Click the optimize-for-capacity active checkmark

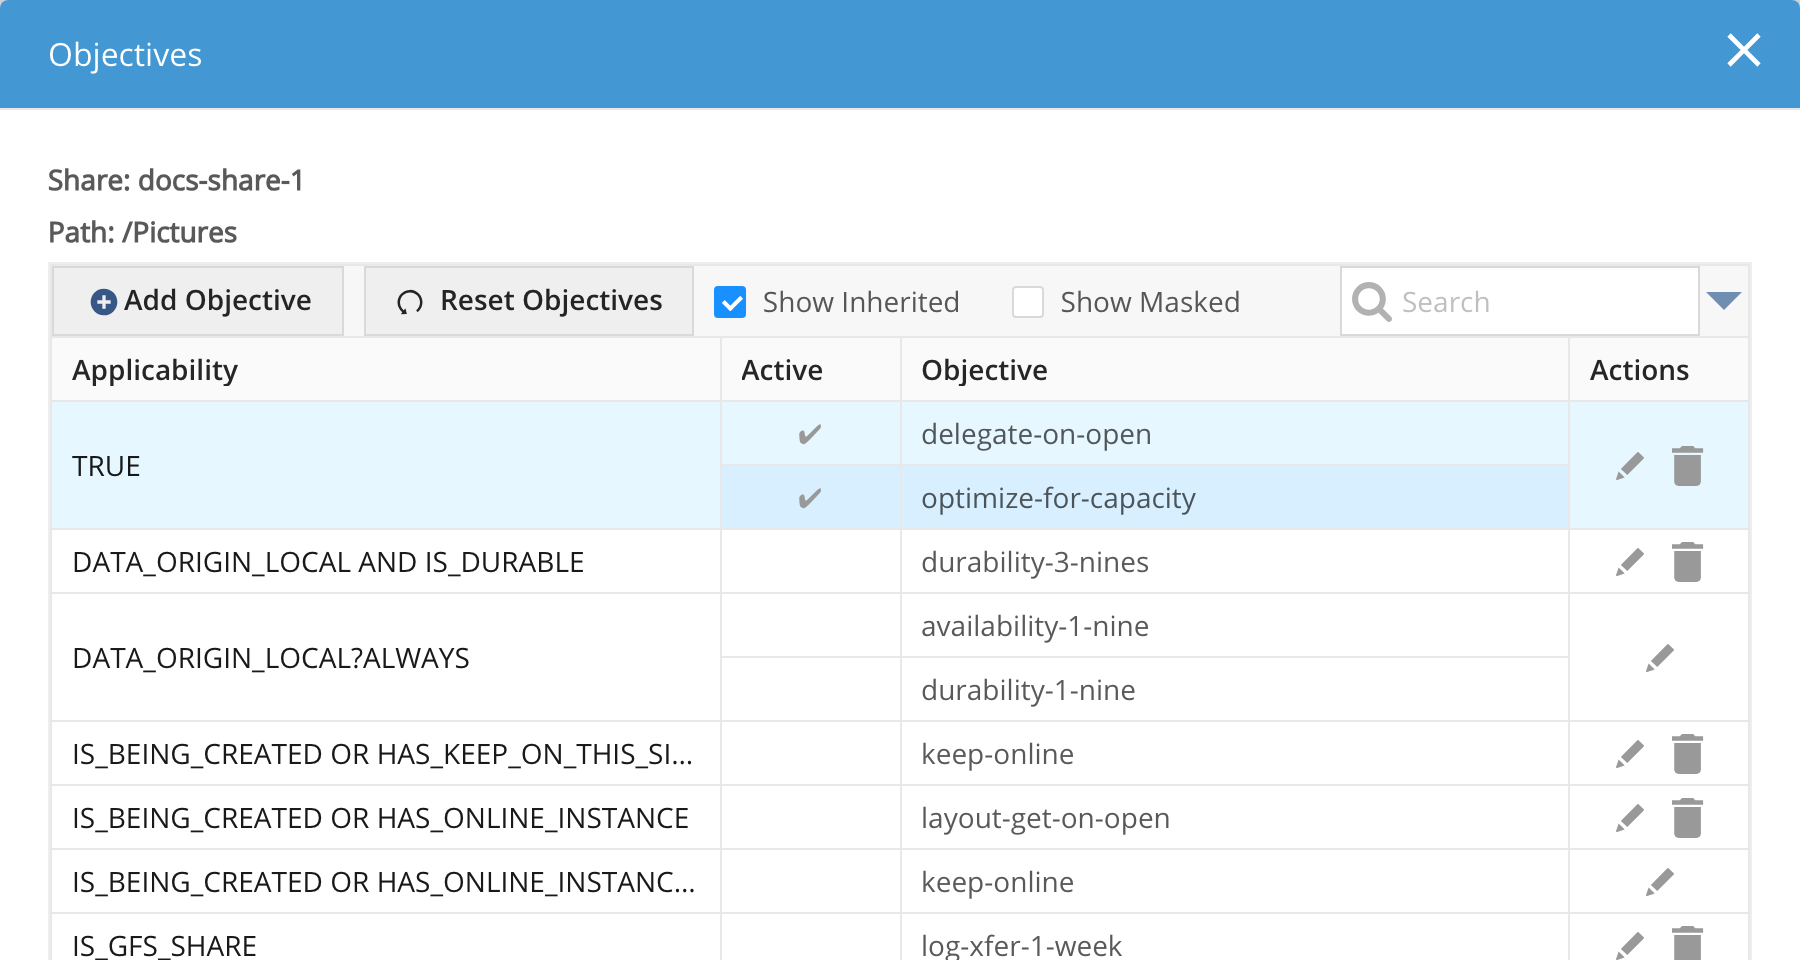click(810, 498)
